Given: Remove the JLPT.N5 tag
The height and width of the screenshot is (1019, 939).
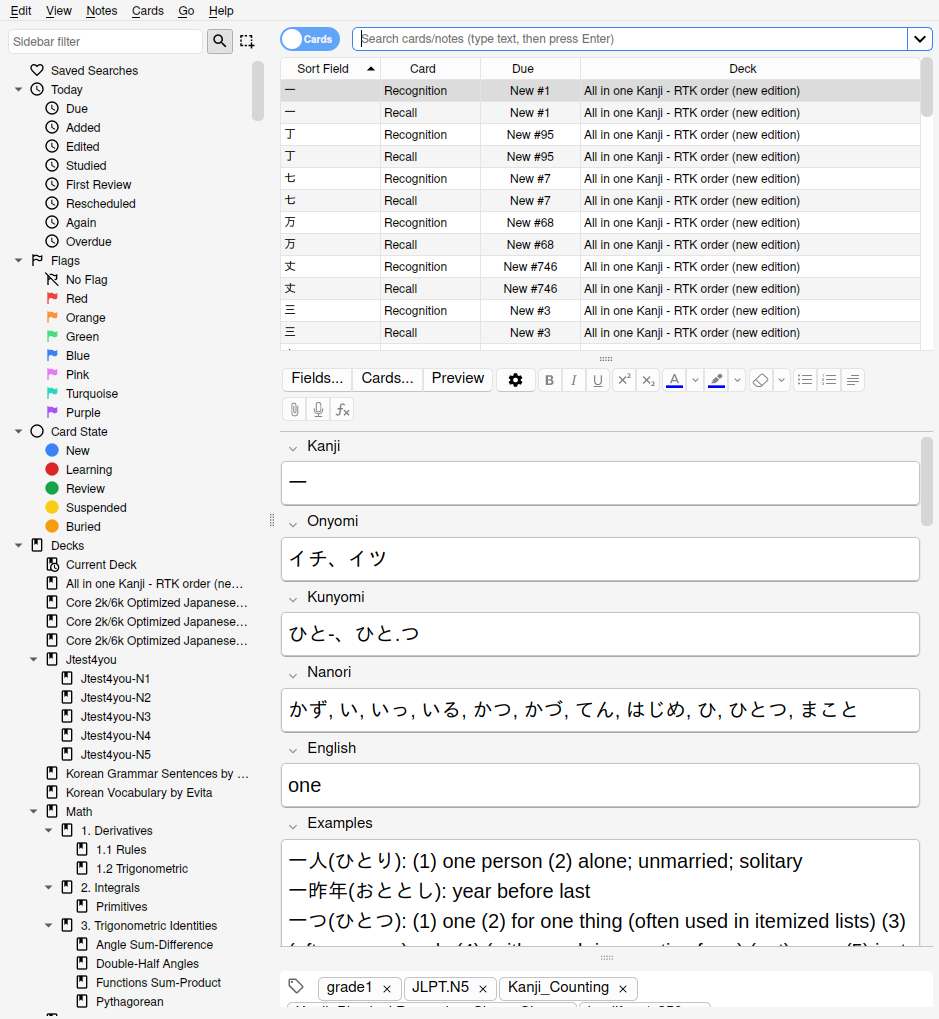Looking at the screenshot, I should [483, 988].
